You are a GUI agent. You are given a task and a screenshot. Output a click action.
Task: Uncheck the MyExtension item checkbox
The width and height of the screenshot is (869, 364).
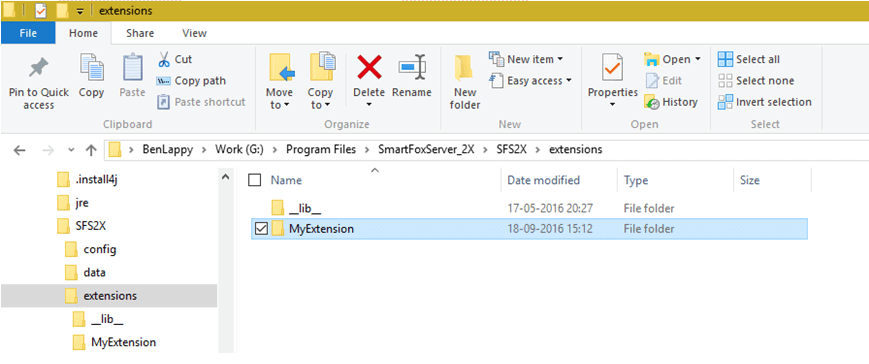pyautogui.click(x=261, y=228)
